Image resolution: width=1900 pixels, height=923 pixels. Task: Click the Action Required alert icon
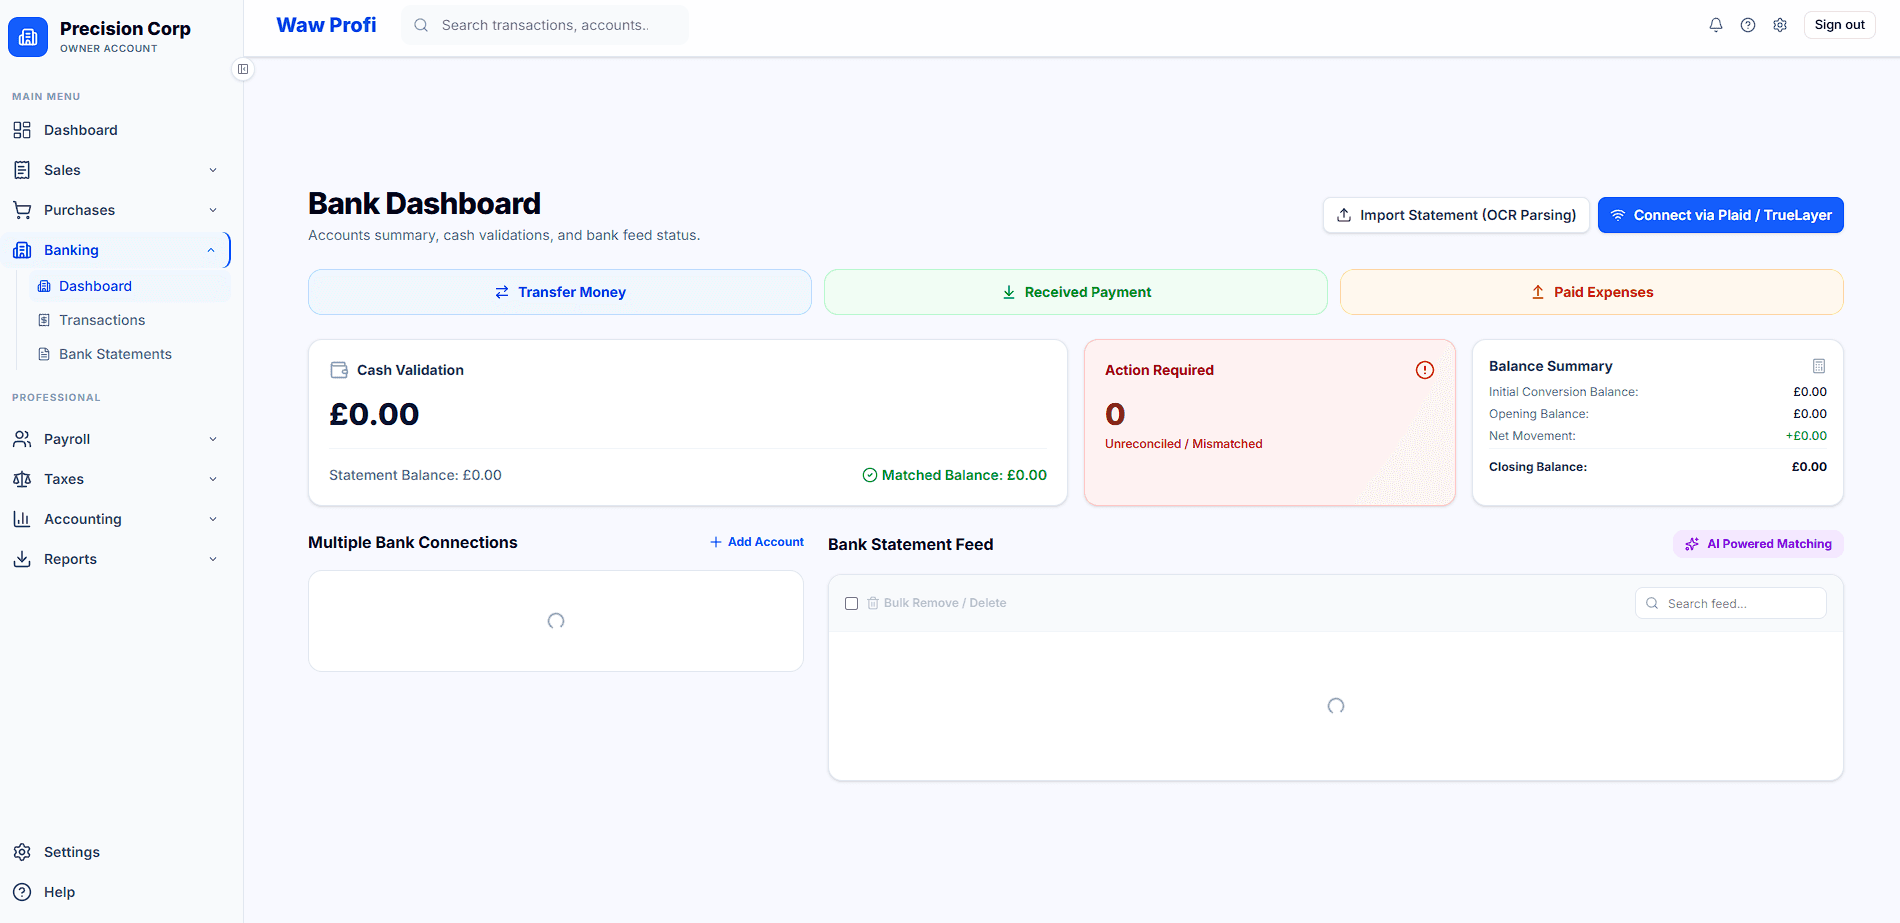coord(1425,370)
